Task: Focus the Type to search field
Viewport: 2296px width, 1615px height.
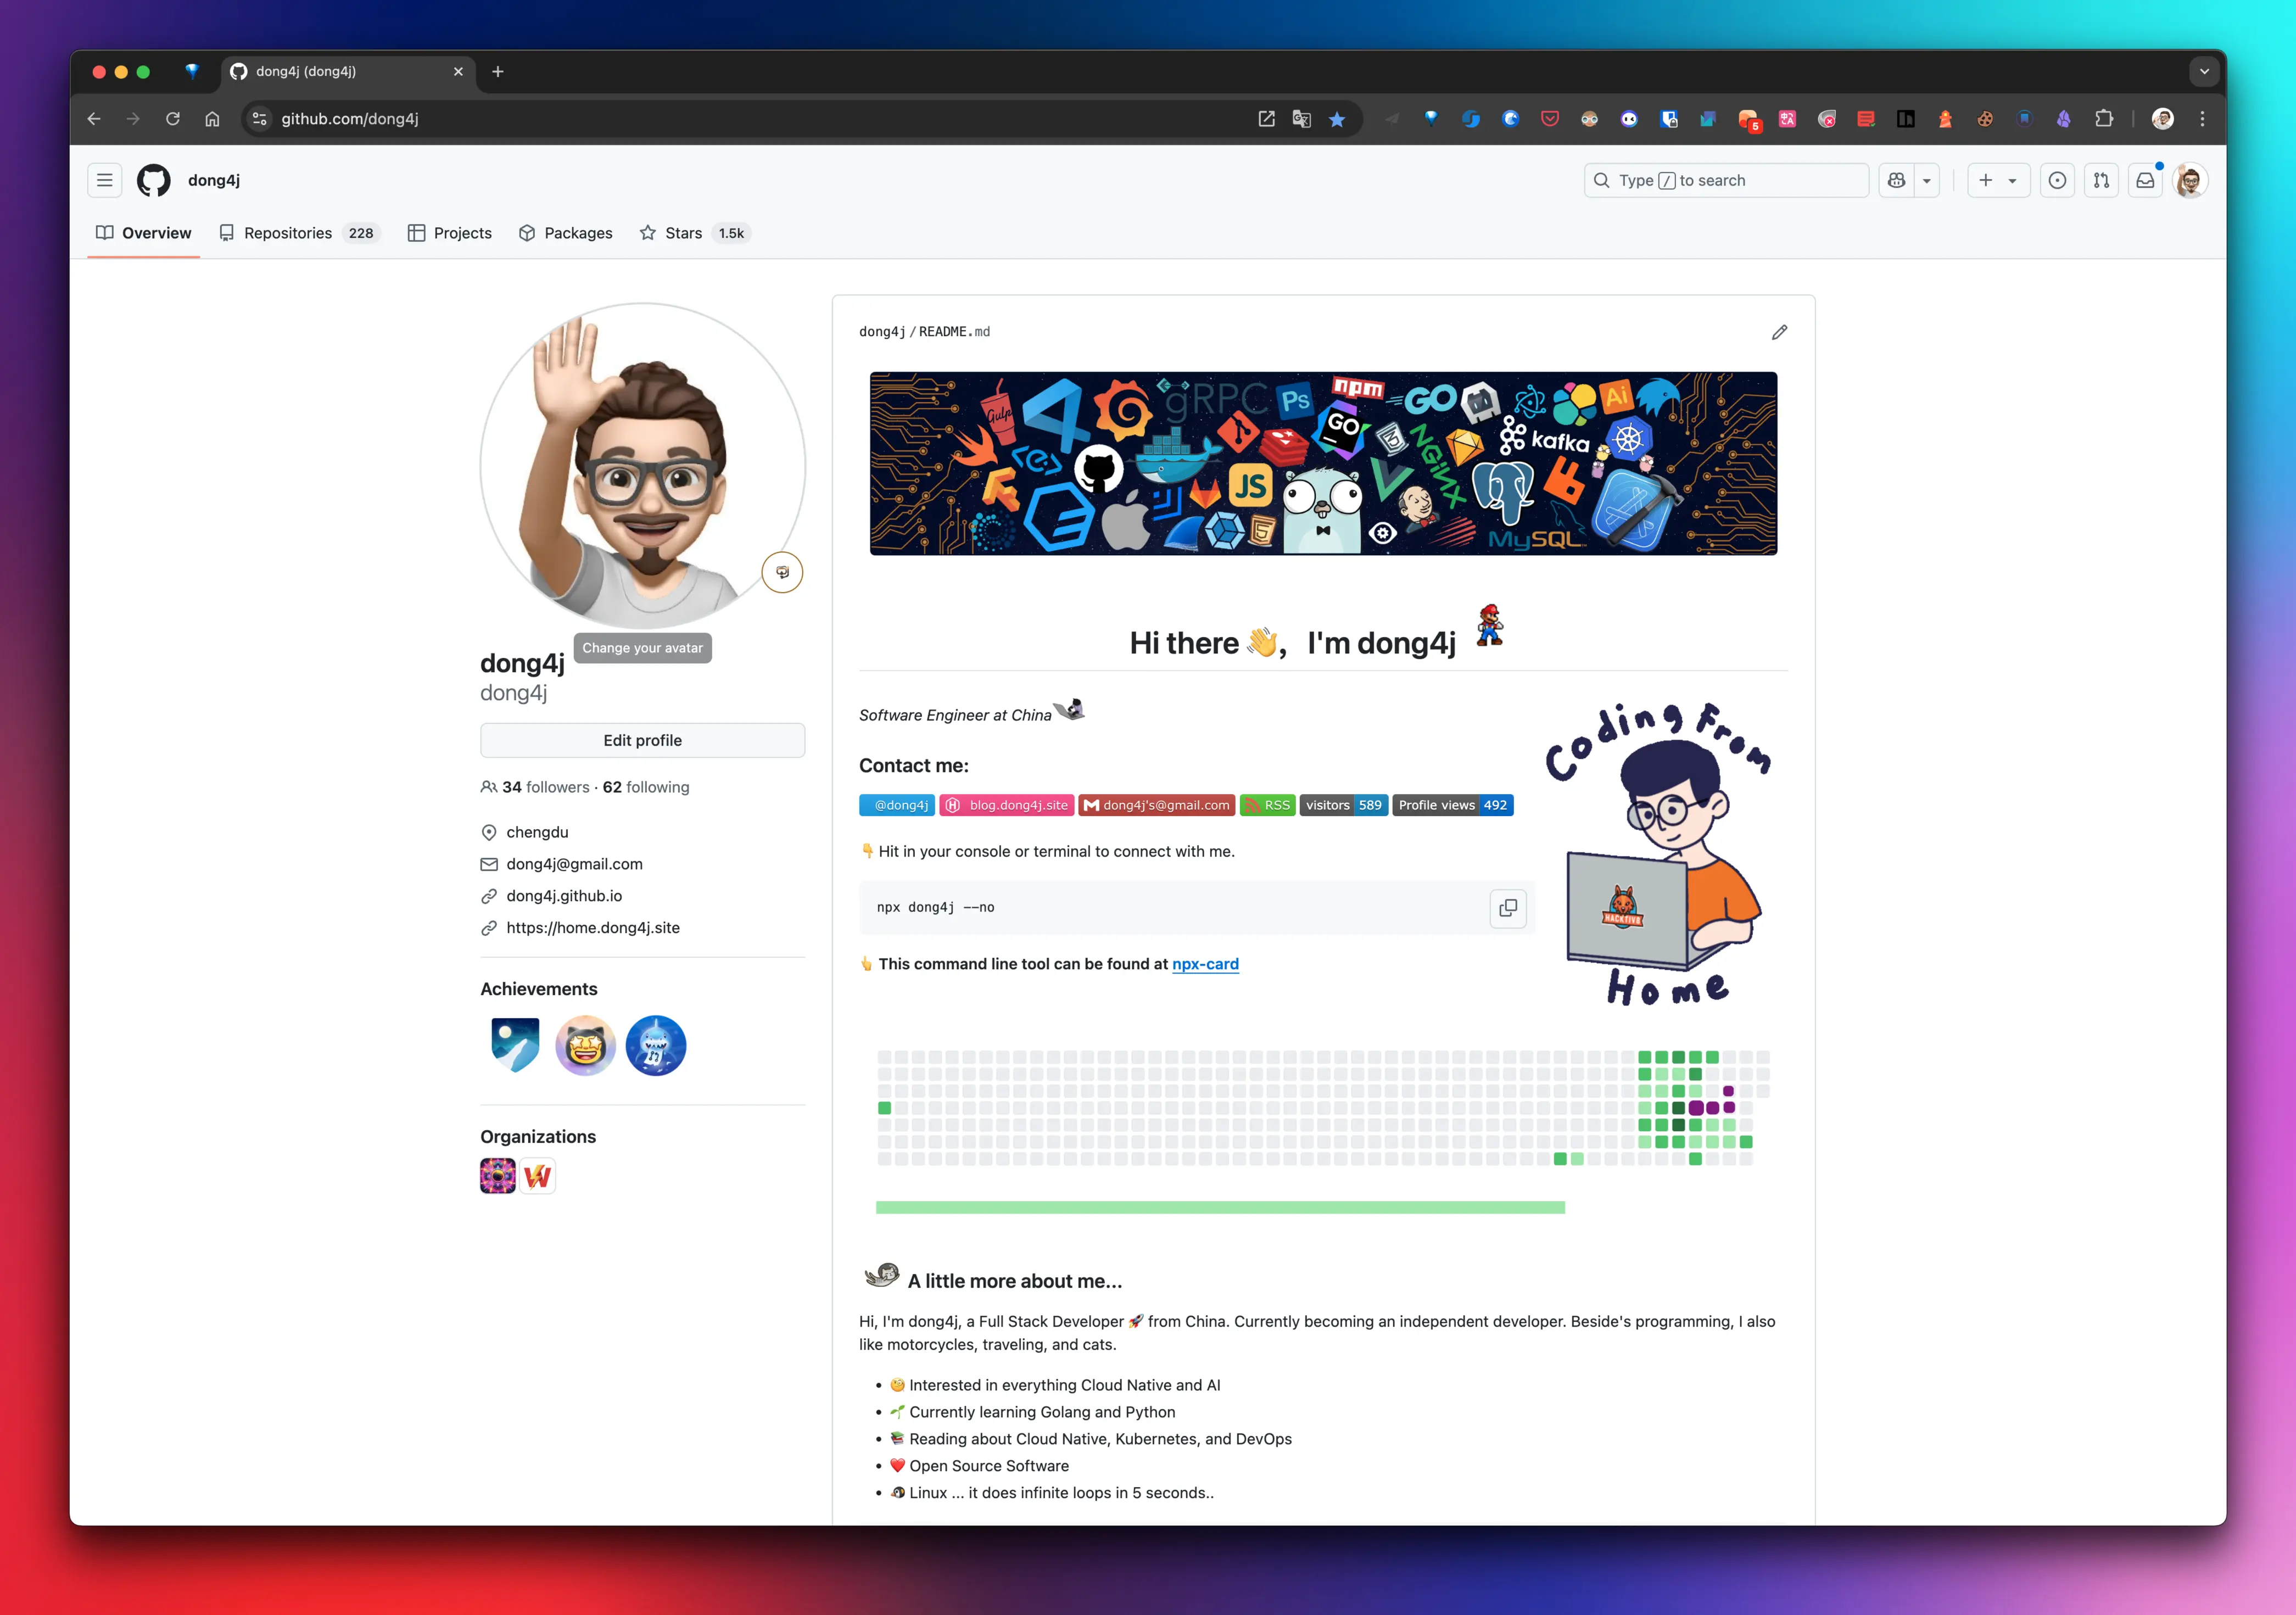Action: [x=1726, y=180]
